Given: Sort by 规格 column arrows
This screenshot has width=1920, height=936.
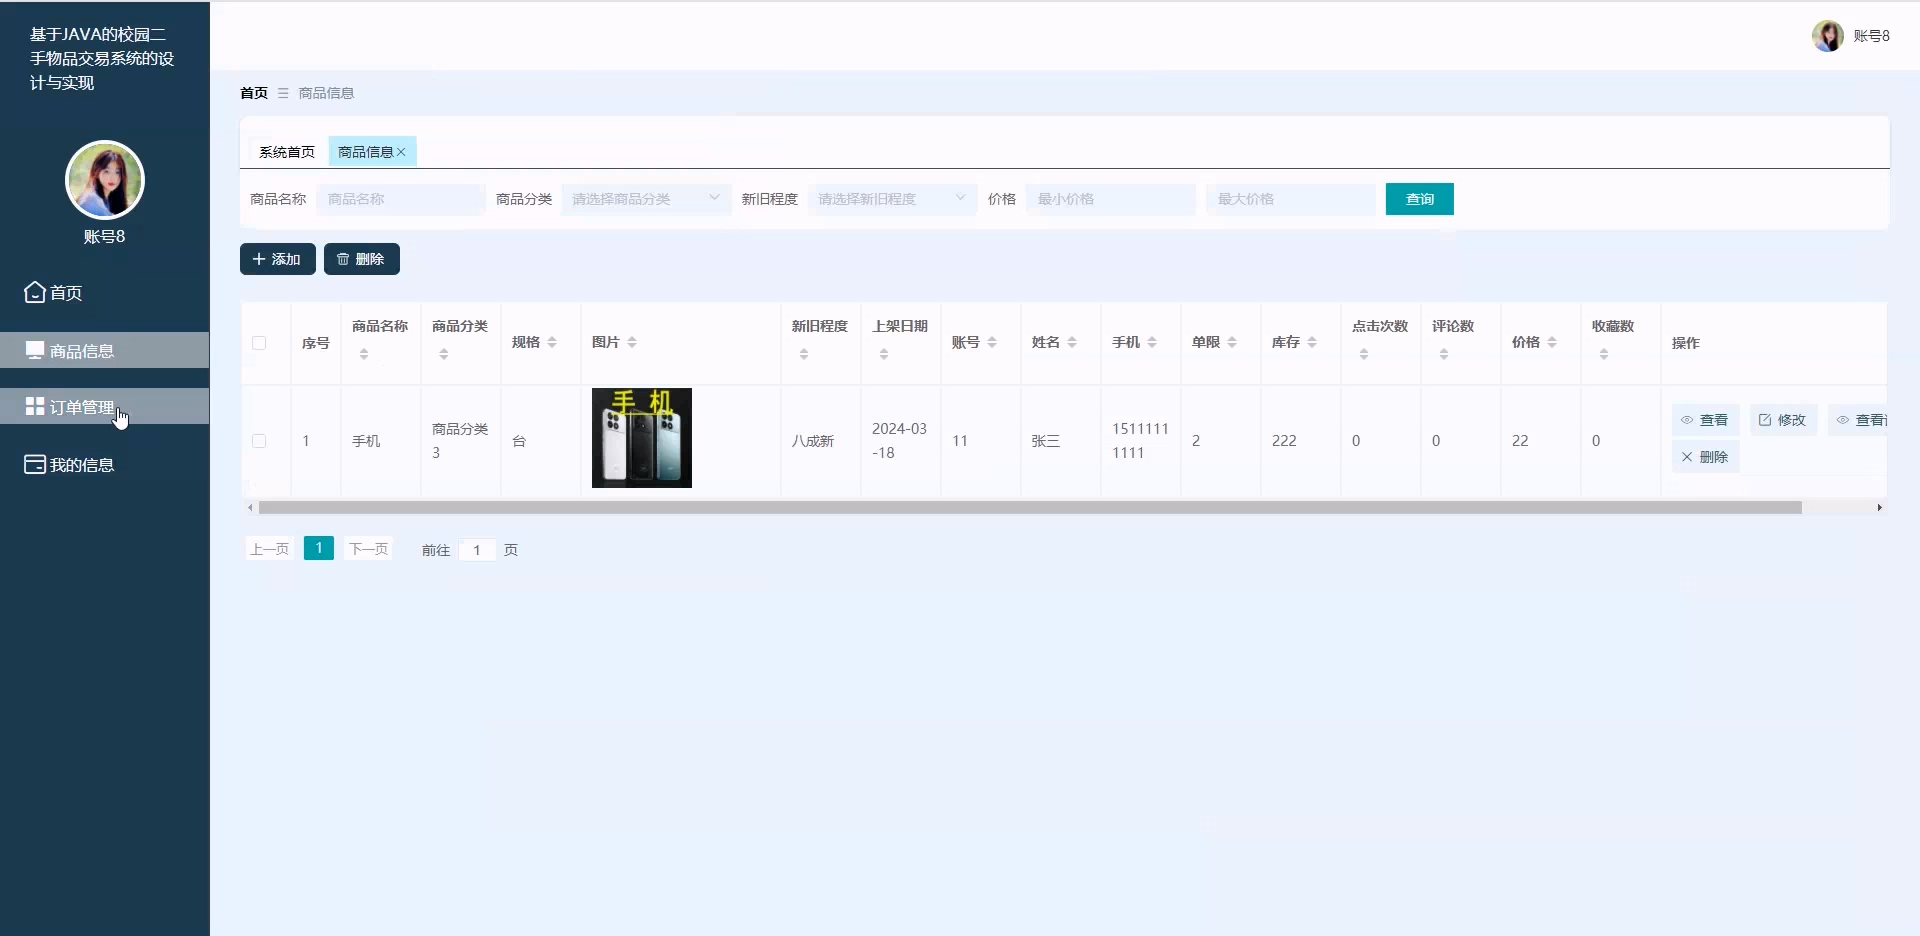Looking at the screenshot, I should [x=552, y=342].
